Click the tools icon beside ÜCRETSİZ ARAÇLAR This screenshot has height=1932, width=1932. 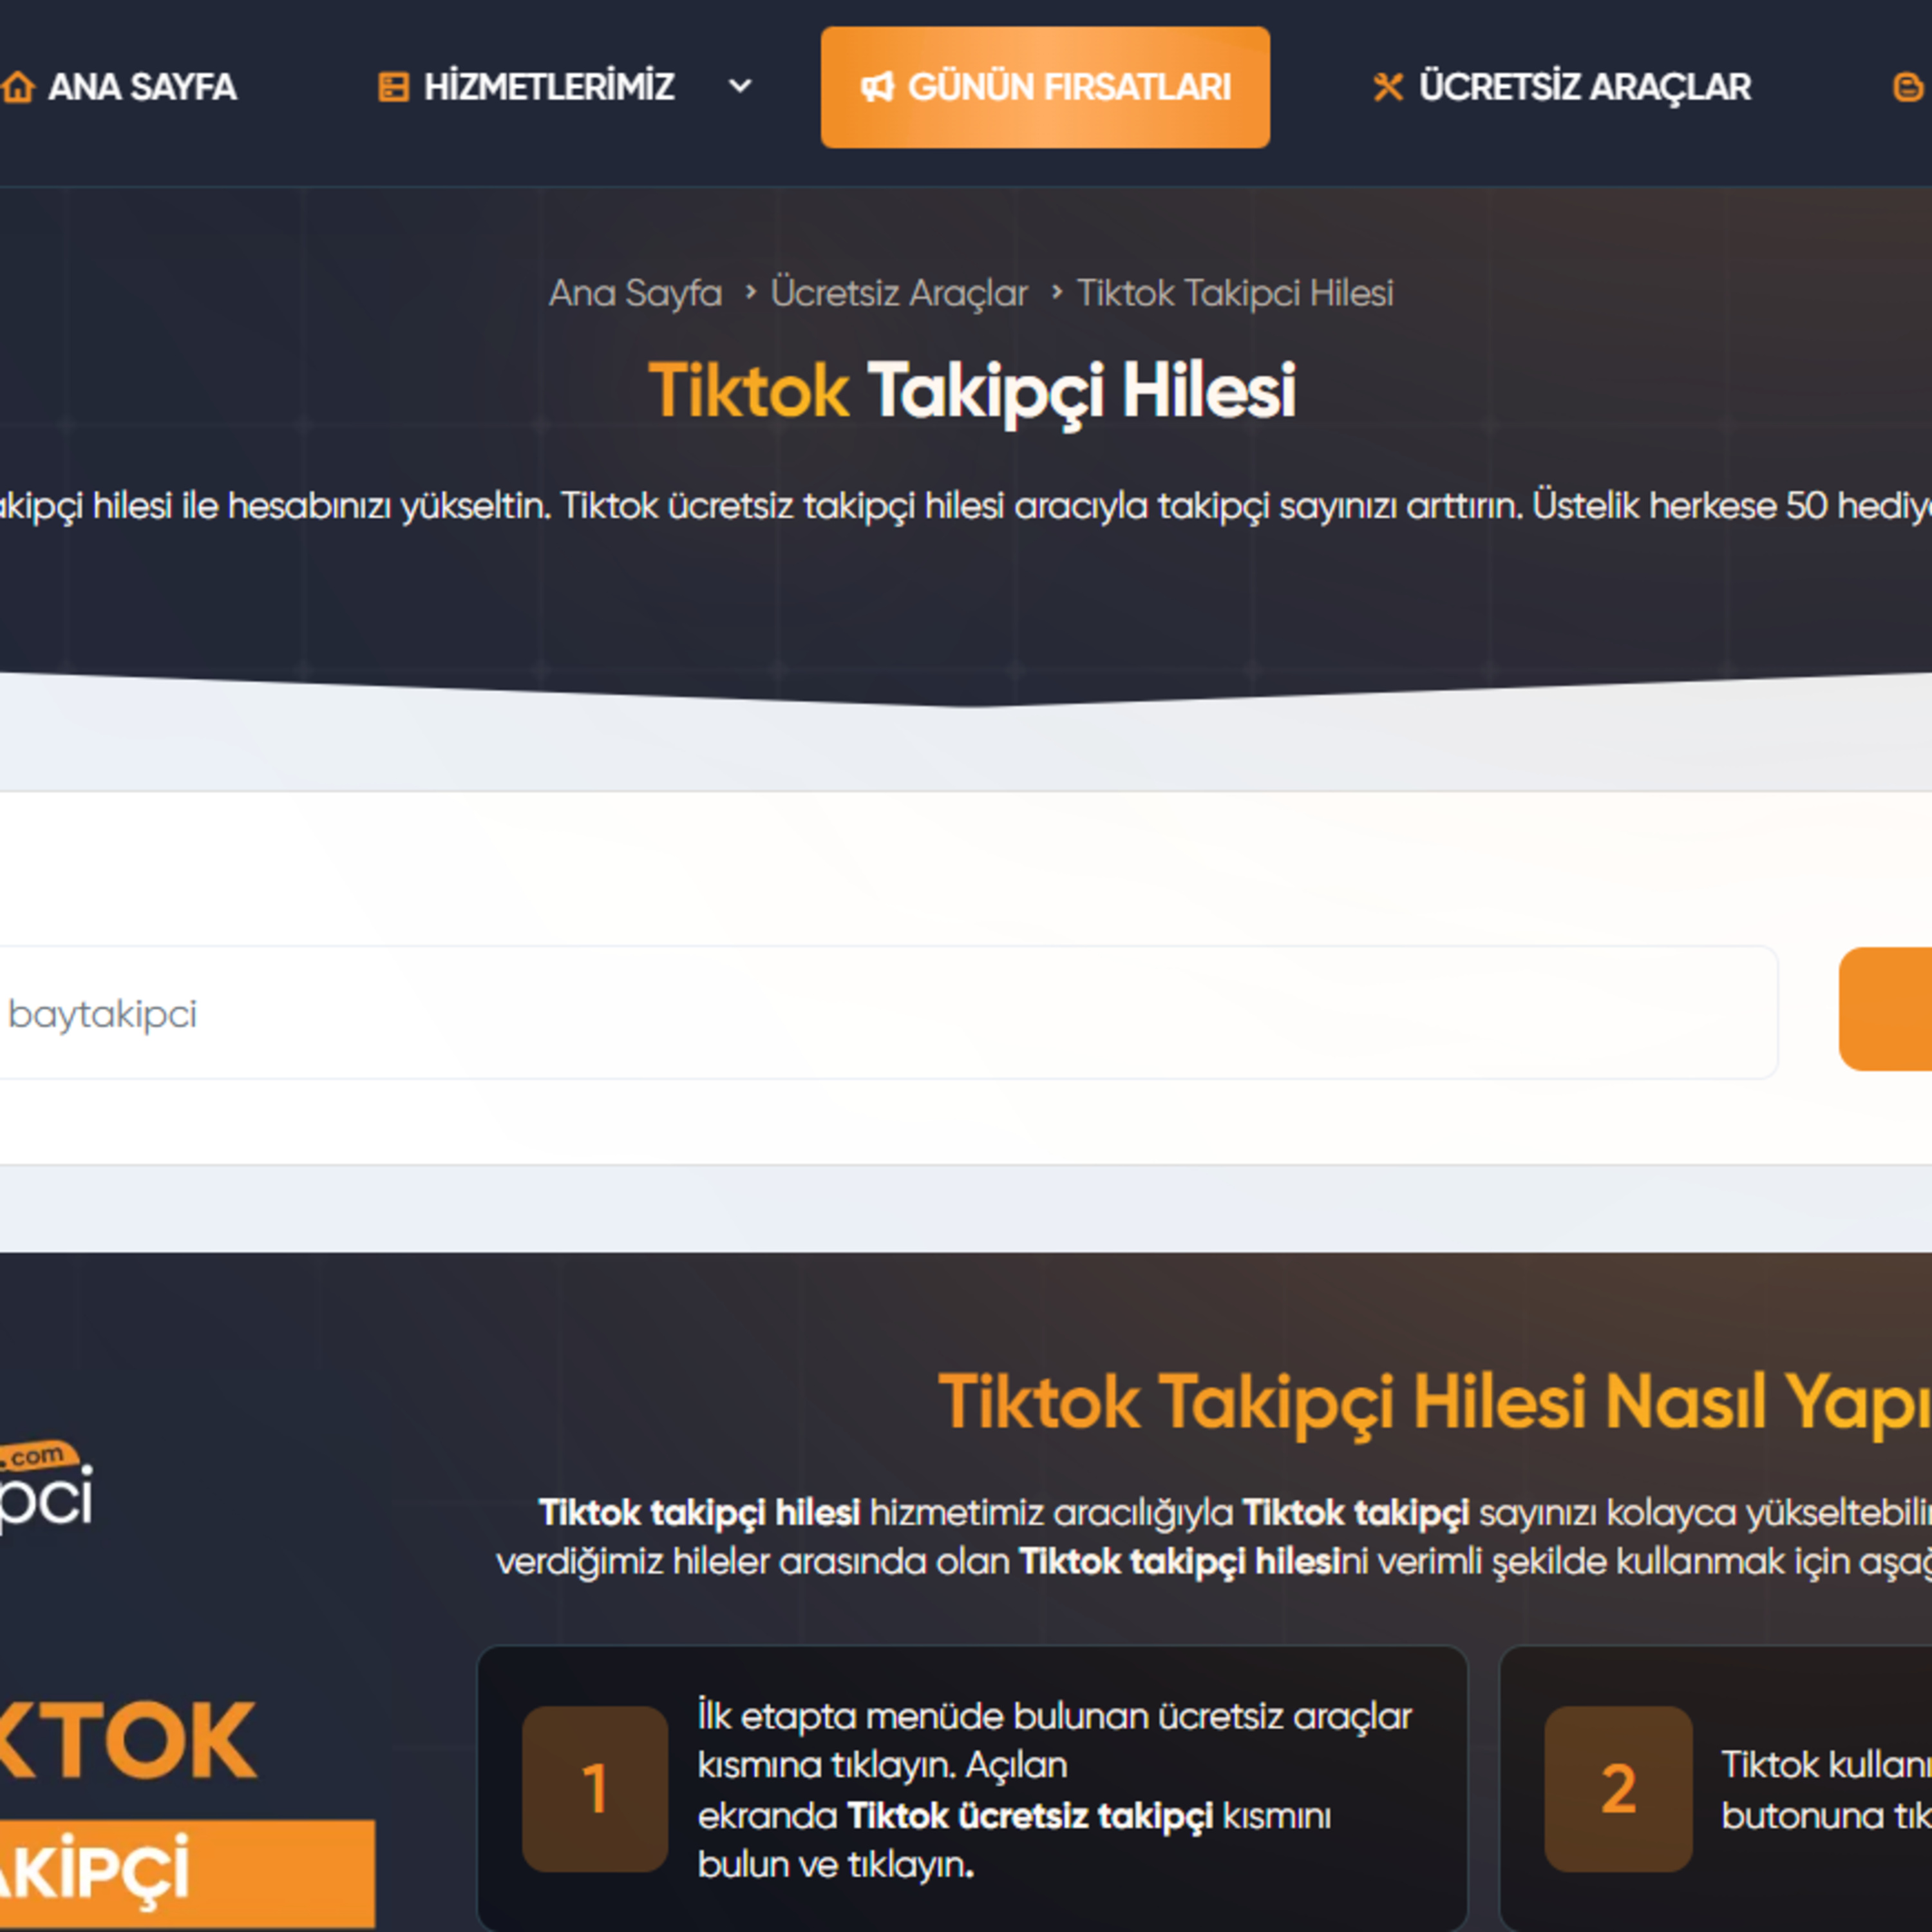pos(1388,87)
